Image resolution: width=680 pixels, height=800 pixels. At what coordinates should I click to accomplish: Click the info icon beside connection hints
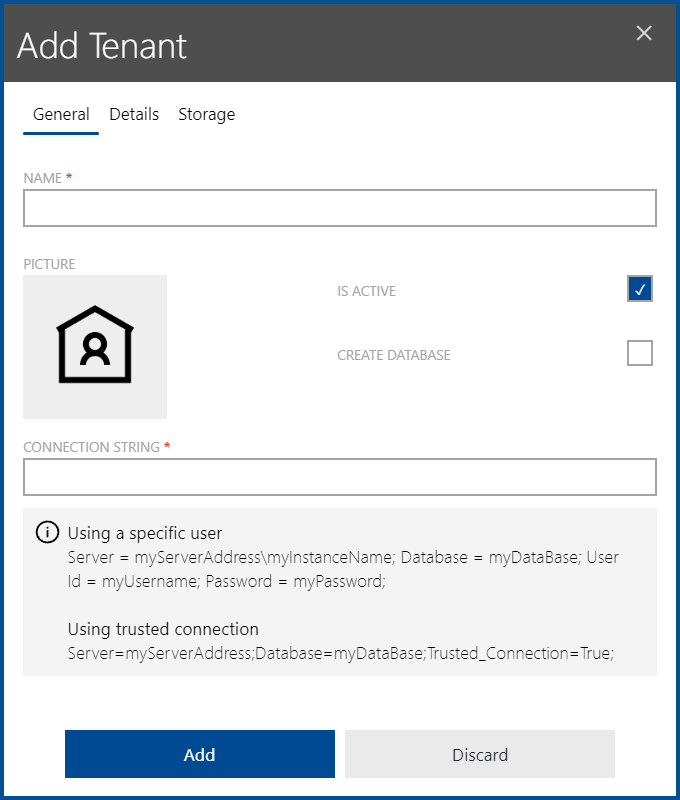click(x=47, y=532)
